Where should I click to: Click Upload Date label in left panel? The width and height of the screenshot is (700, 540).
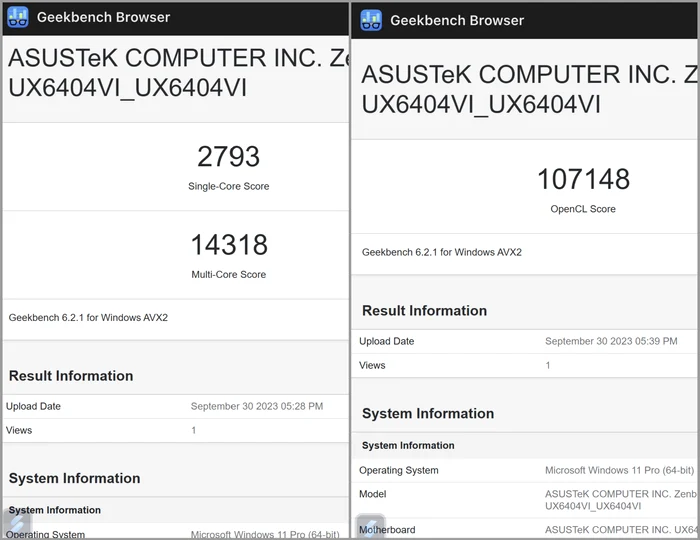33,406
